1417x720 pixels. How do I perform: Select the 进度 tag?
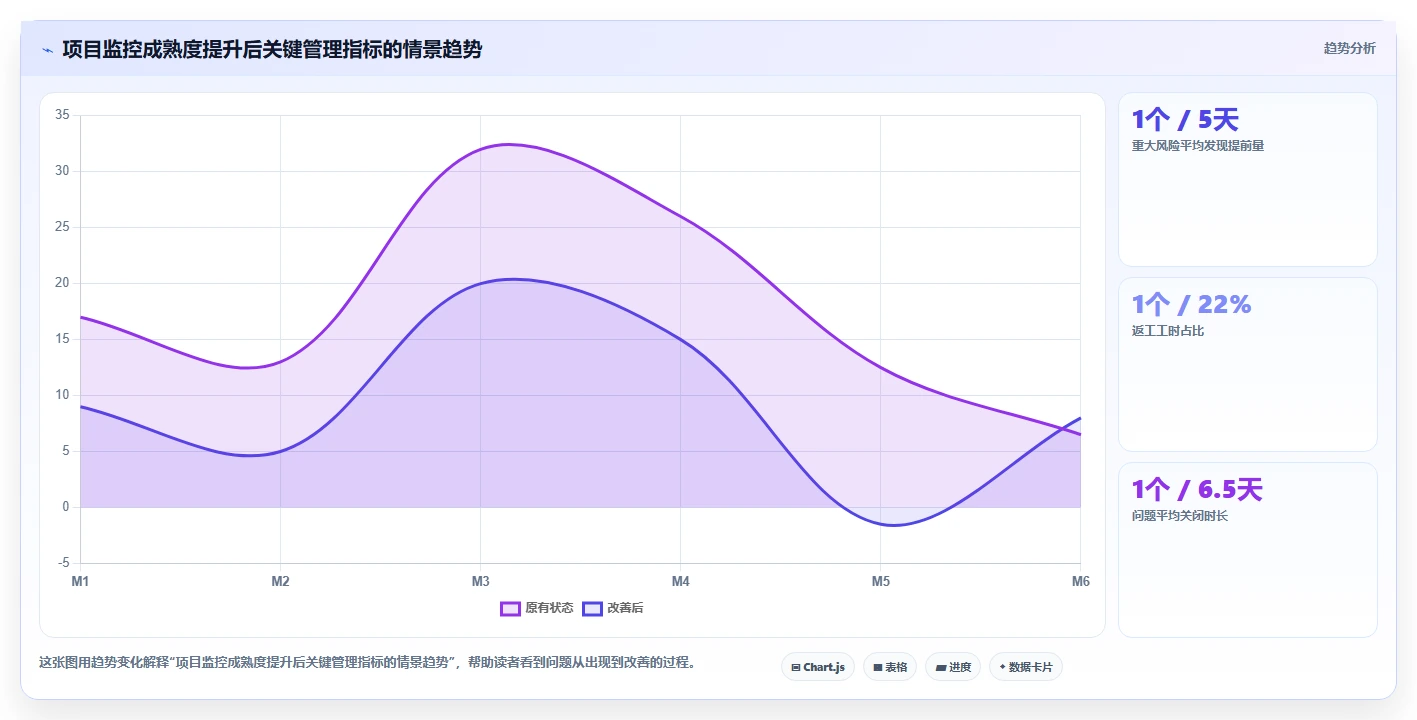point(953,667)
